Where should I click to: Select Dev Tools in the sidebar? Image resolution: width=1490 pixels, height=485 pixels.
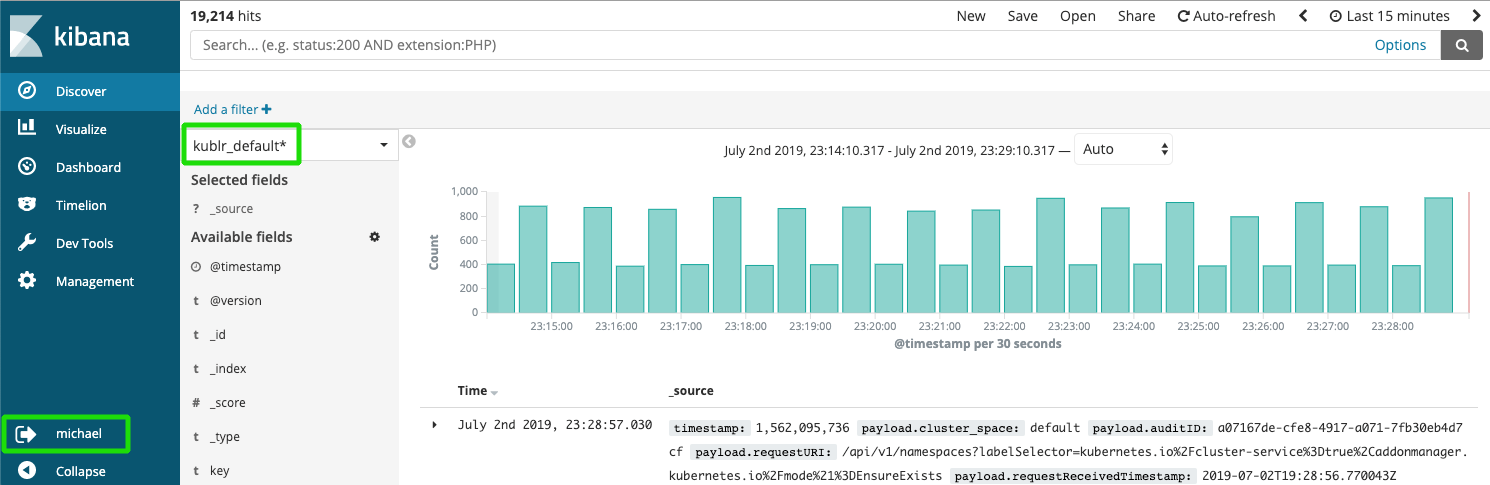[x=90, y=243]
